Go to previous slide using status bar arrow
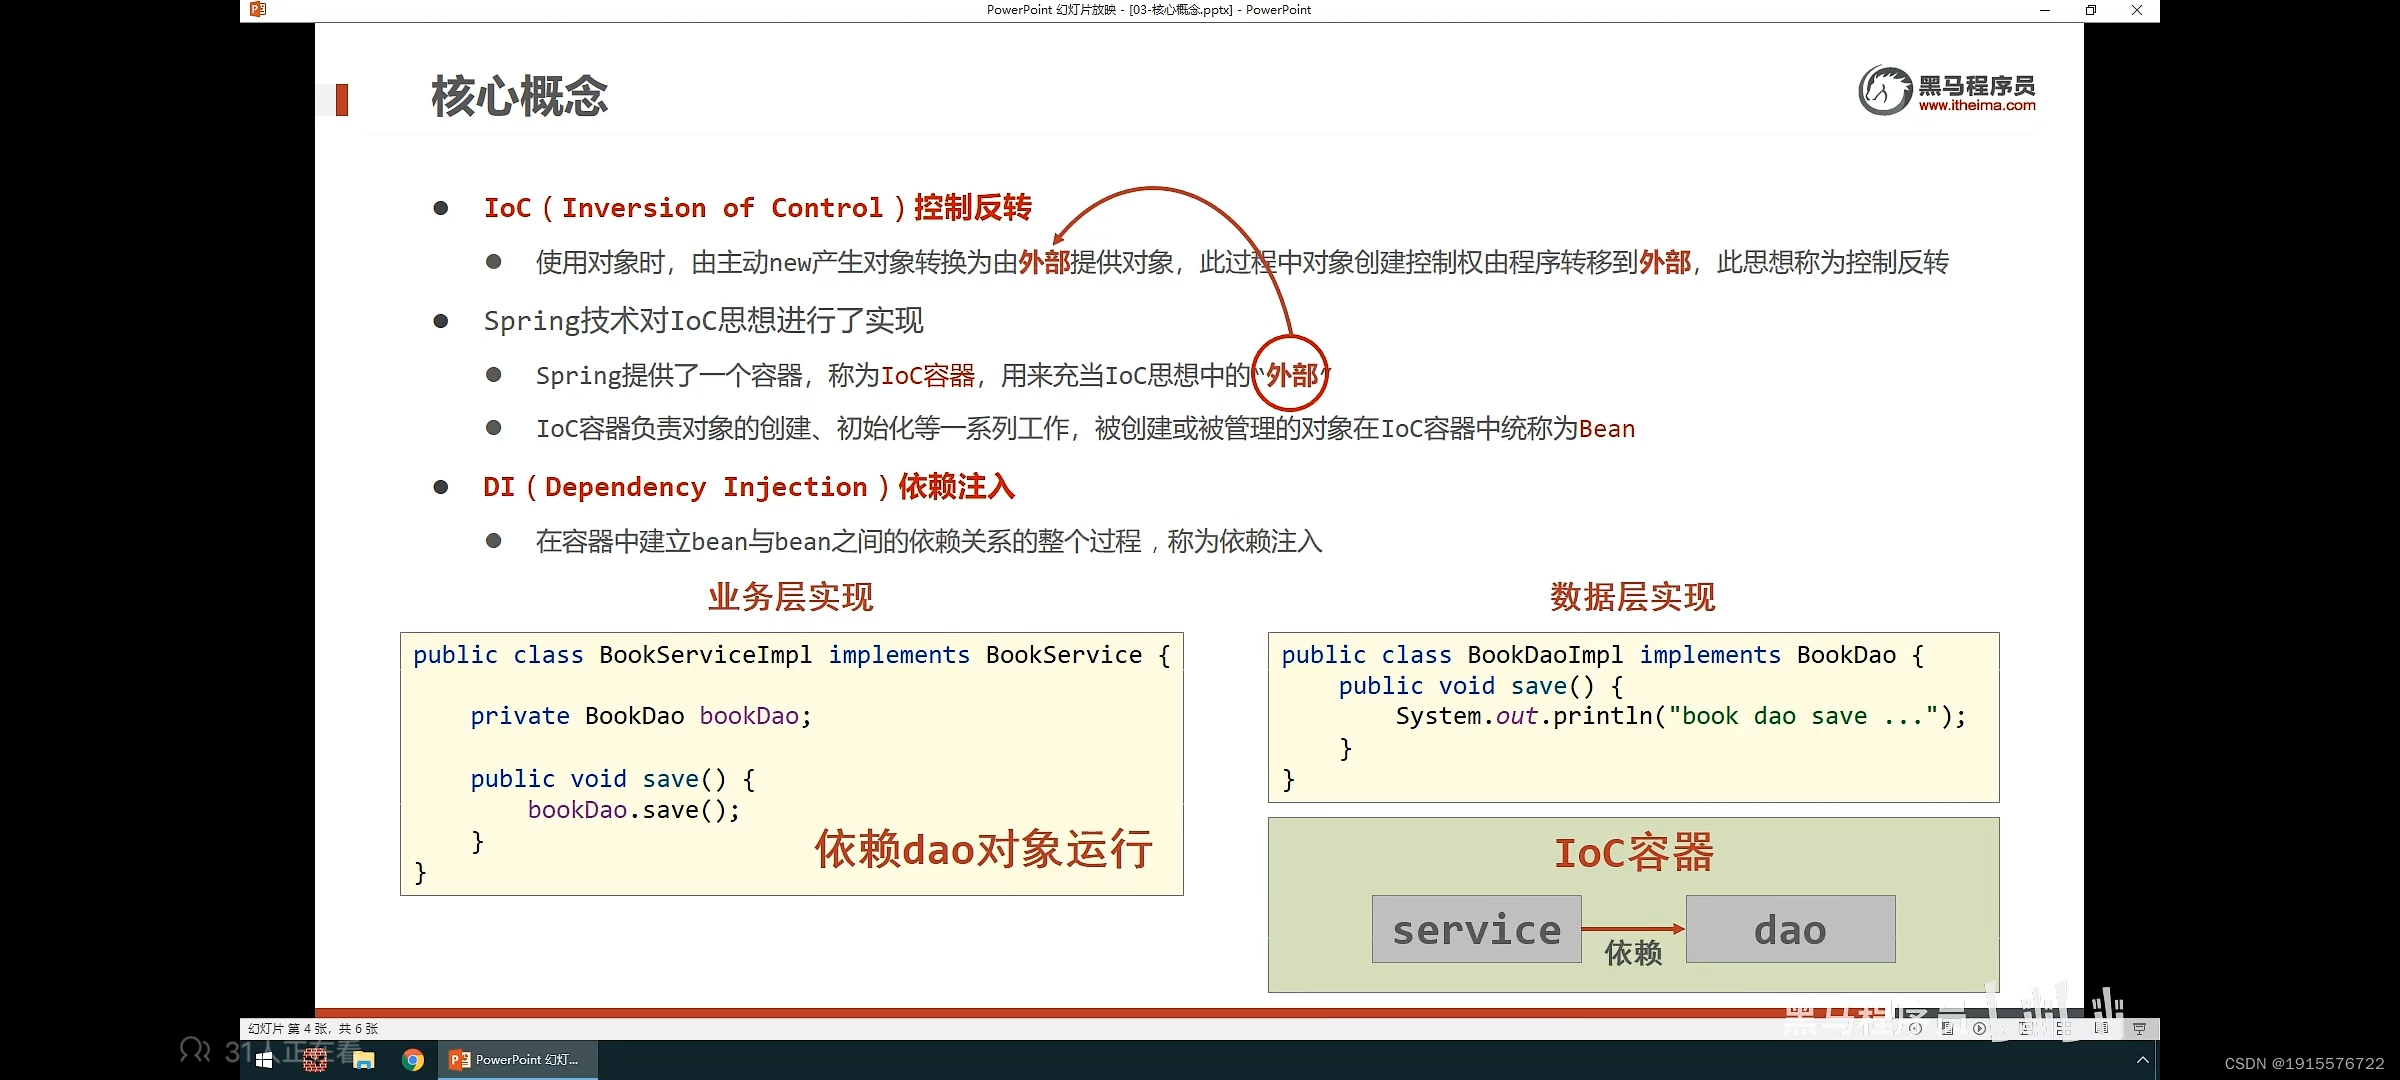Image resolution: width=2400 pixels, height=1080 pixels. tap(1915, 1028)
